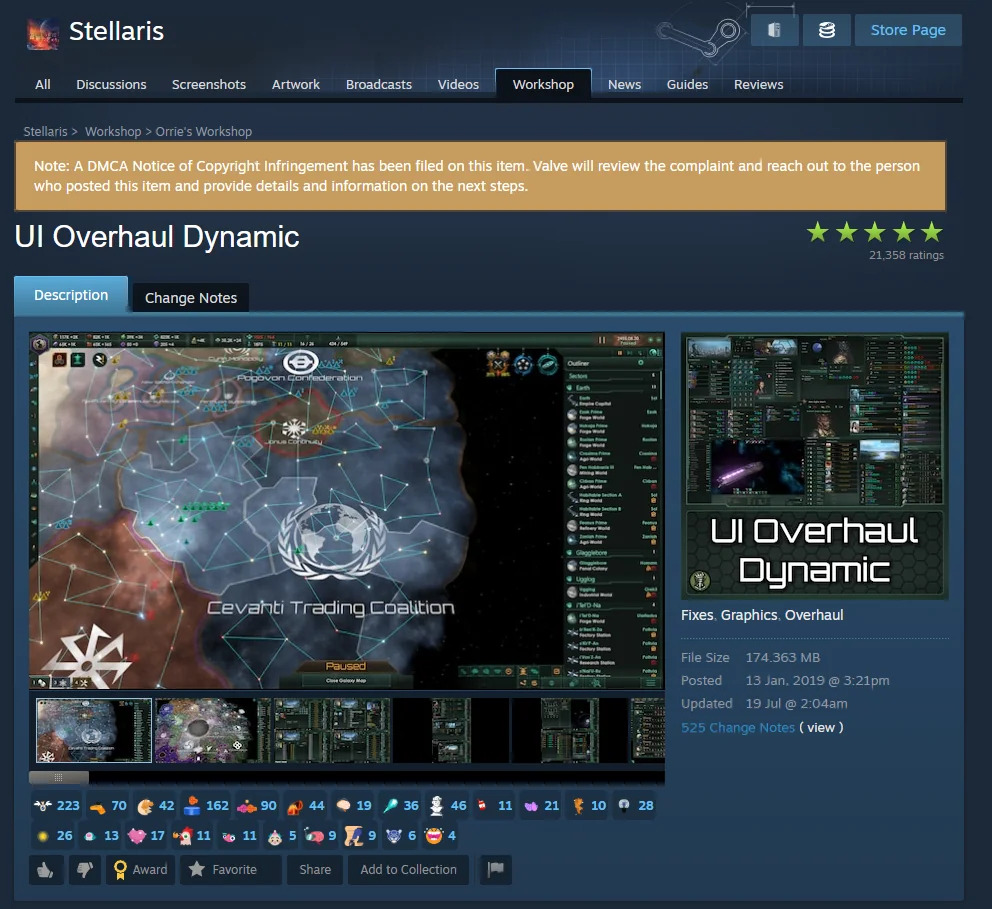Screen dimensions: 992x909
Task: Open the Change Notes tab
Action: tap(190, 298)
